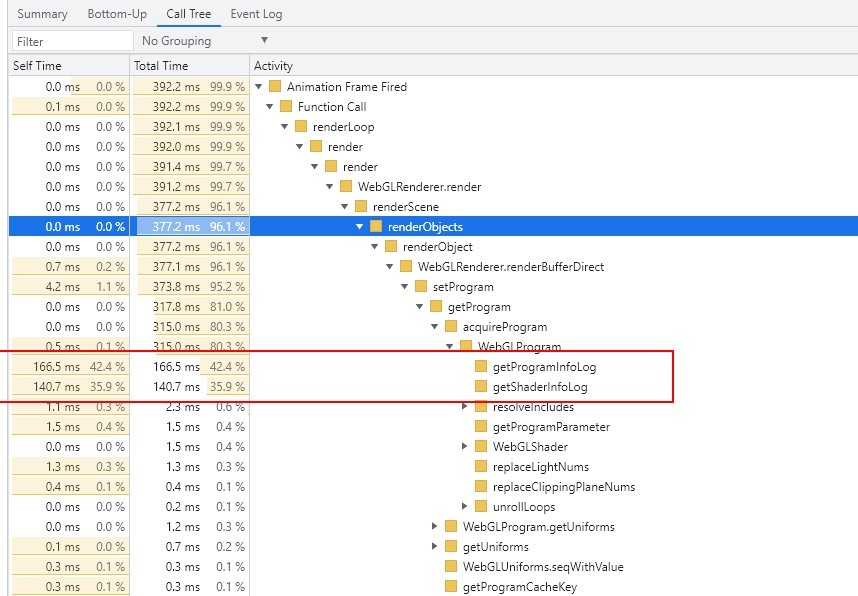Select the WebGLRenderer.renderBufferDirect row
The width and height of the screenshot is (858, 596).
coord(510,267)
